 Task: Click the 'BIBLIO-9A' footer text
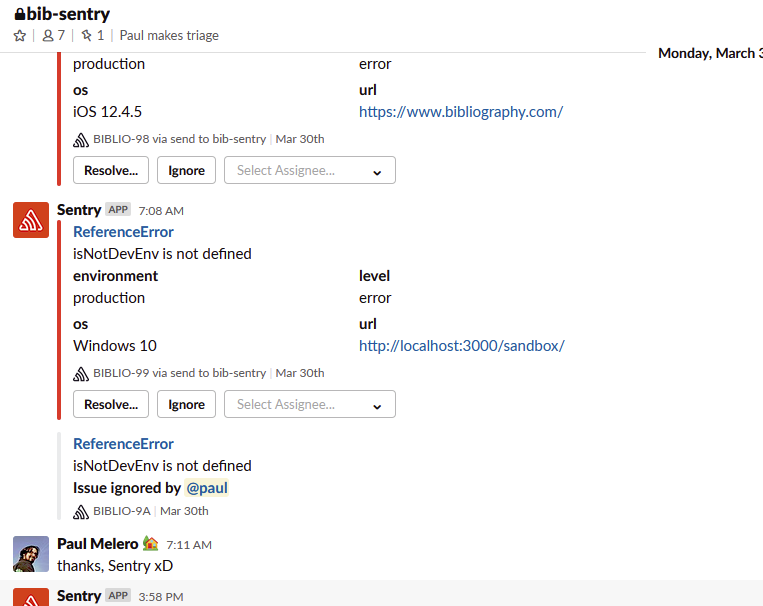[122, 511]
